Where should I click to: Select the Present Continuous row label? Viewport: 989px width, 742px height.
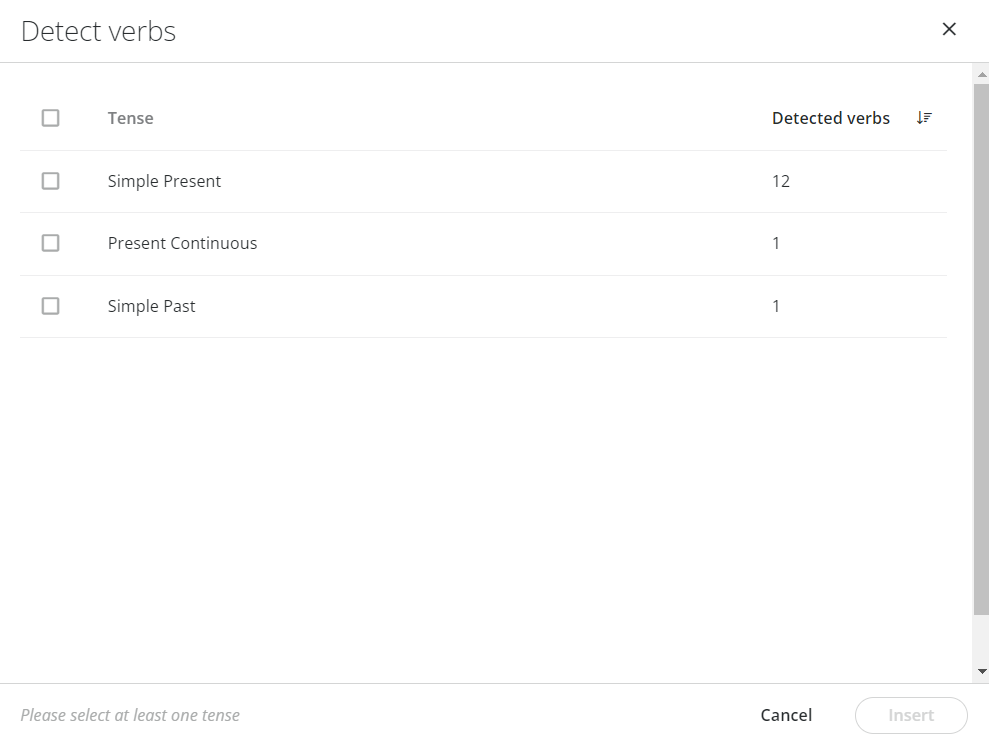pyautogui.click(x=182, y=243)
